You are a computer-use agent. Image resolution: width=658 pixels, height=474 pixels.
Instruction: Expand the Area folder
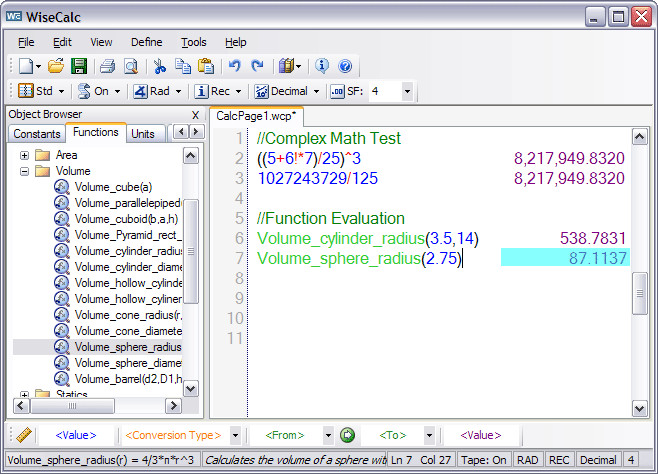24,155
